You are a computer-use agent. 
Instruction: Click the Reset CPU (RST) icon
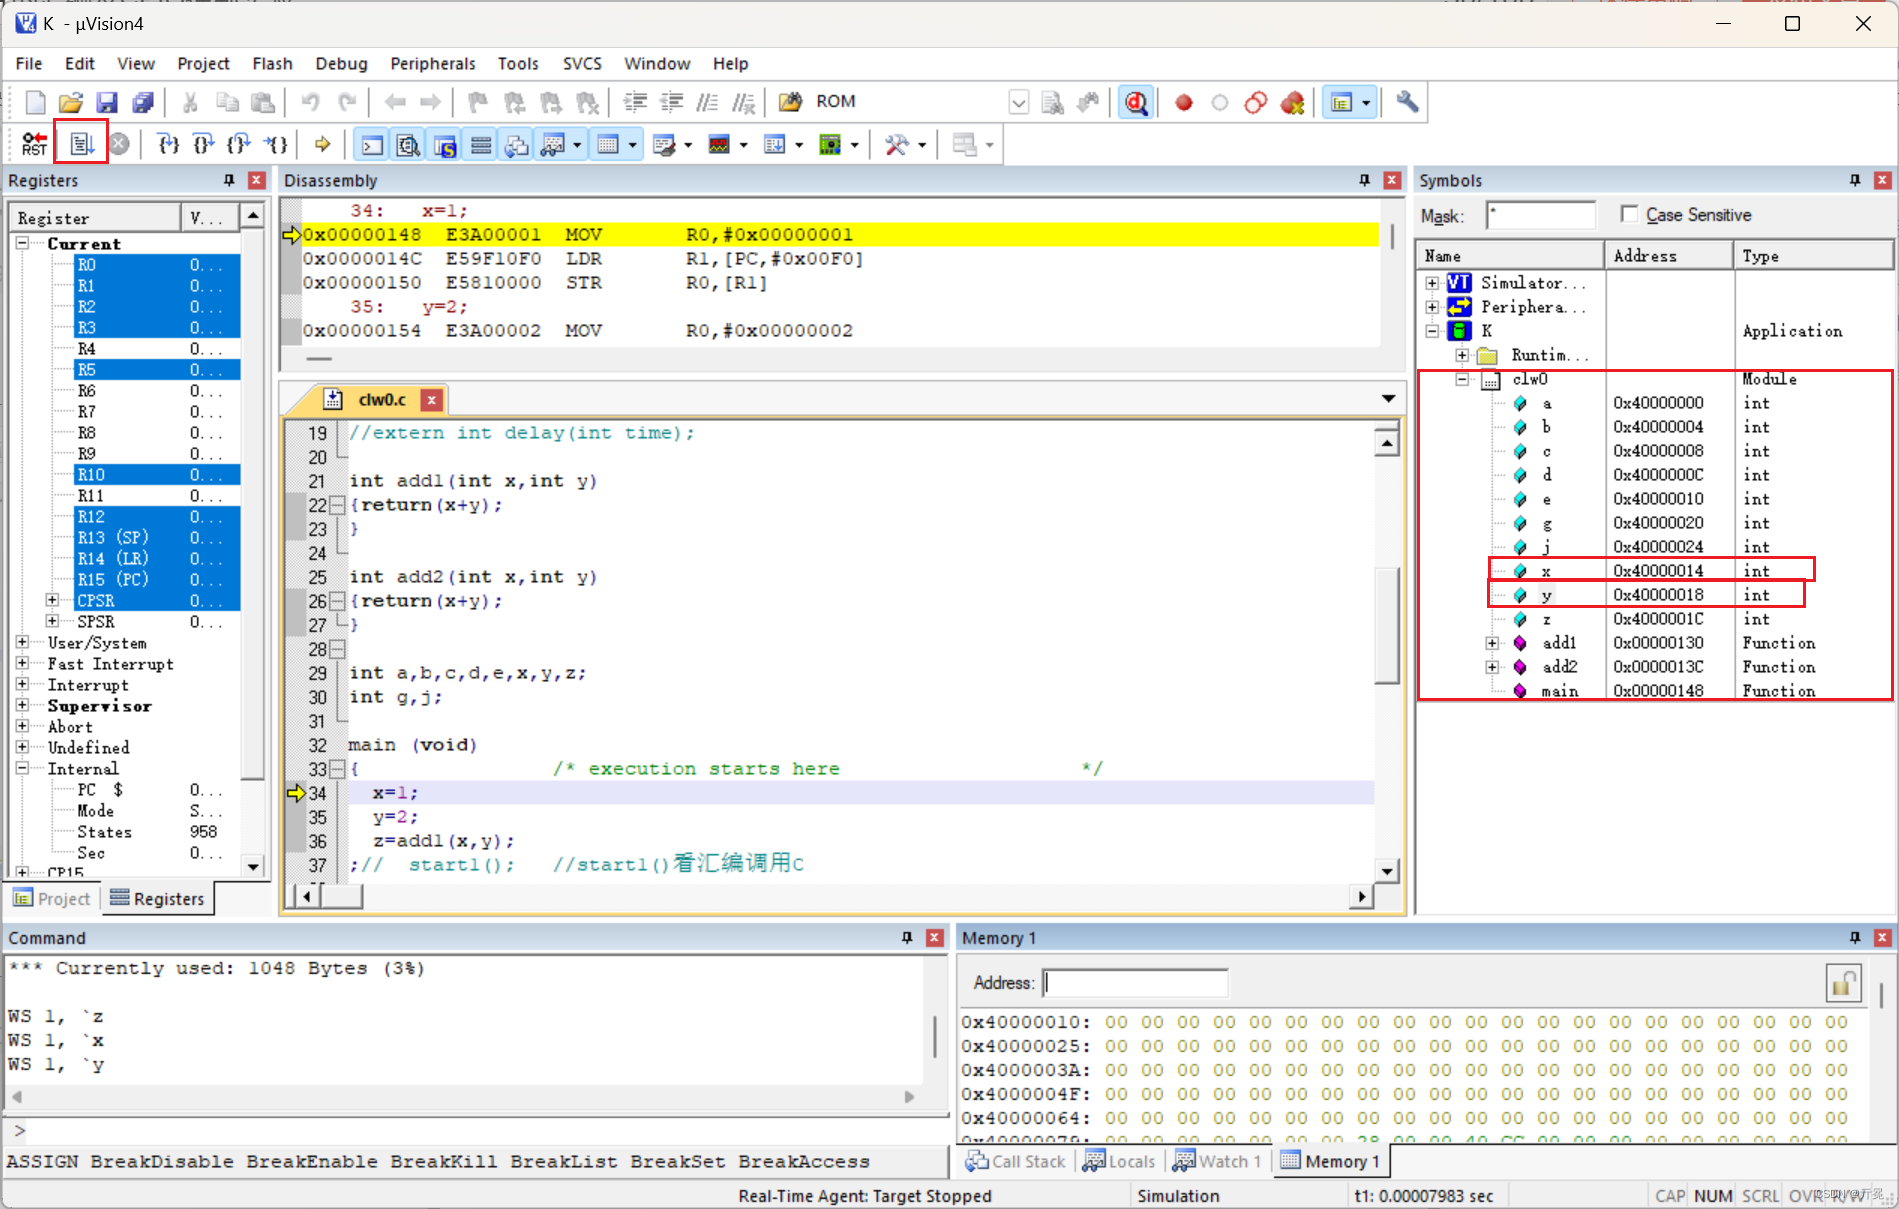(x=34, y=145)
